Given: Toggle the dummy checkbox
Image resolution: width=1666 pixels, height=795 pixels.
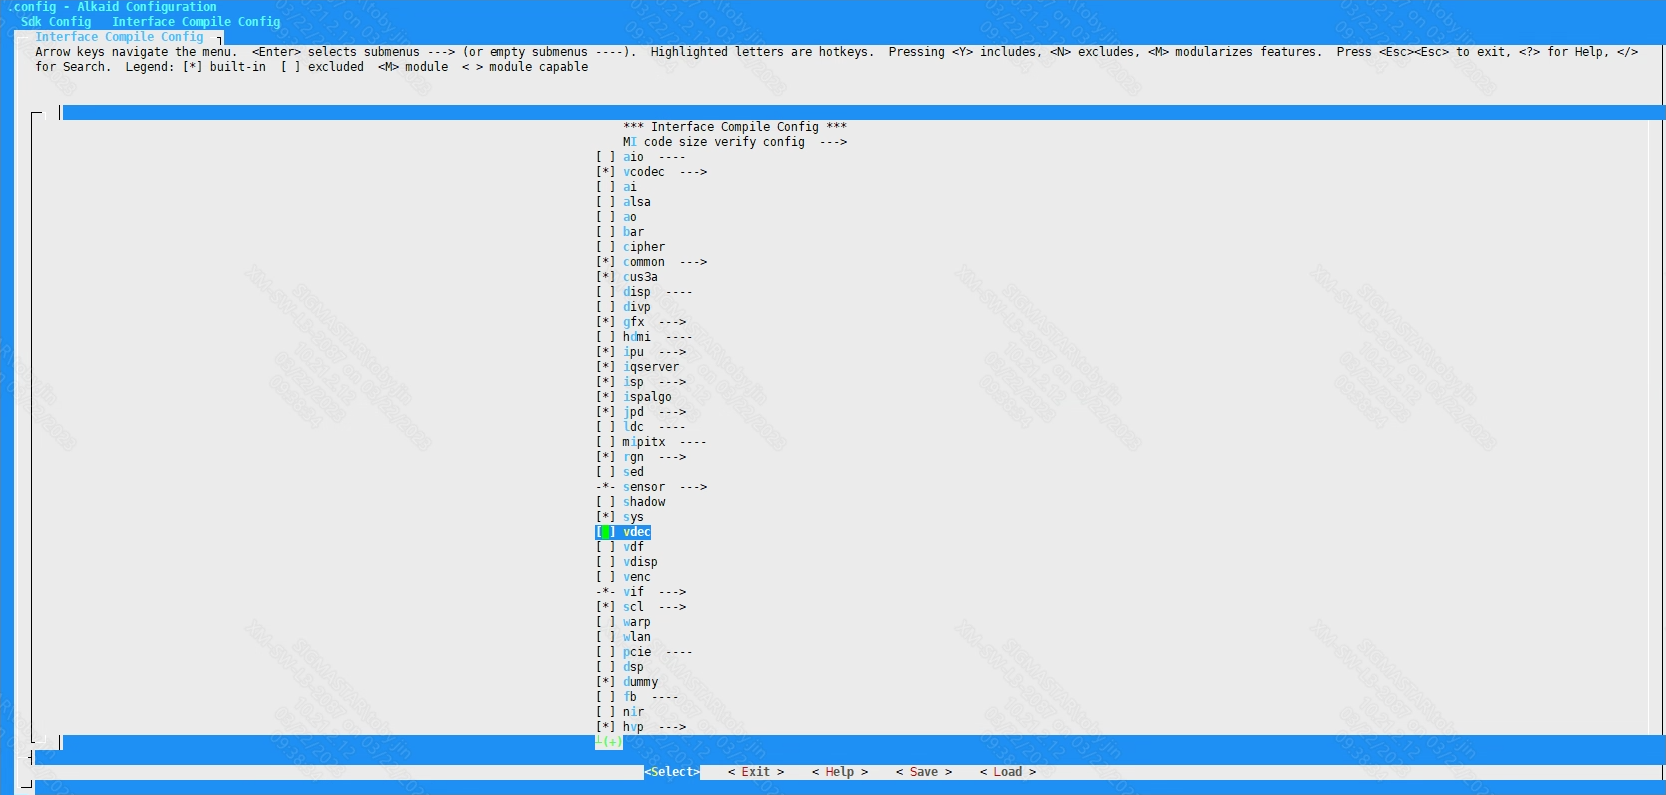Looking at the screenshot, I should pos(605,682).
